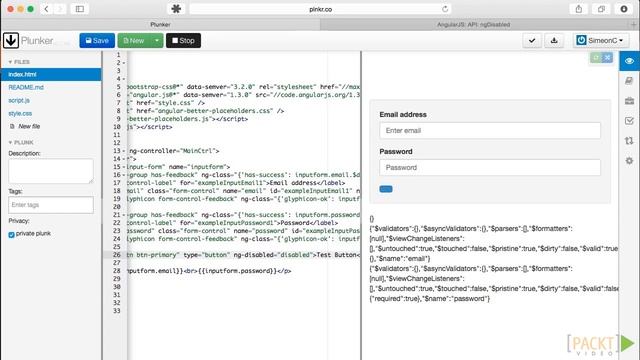Click the Plunker logo icon
Viewport: 640px width, 360px height.
(x=11, y=40)
